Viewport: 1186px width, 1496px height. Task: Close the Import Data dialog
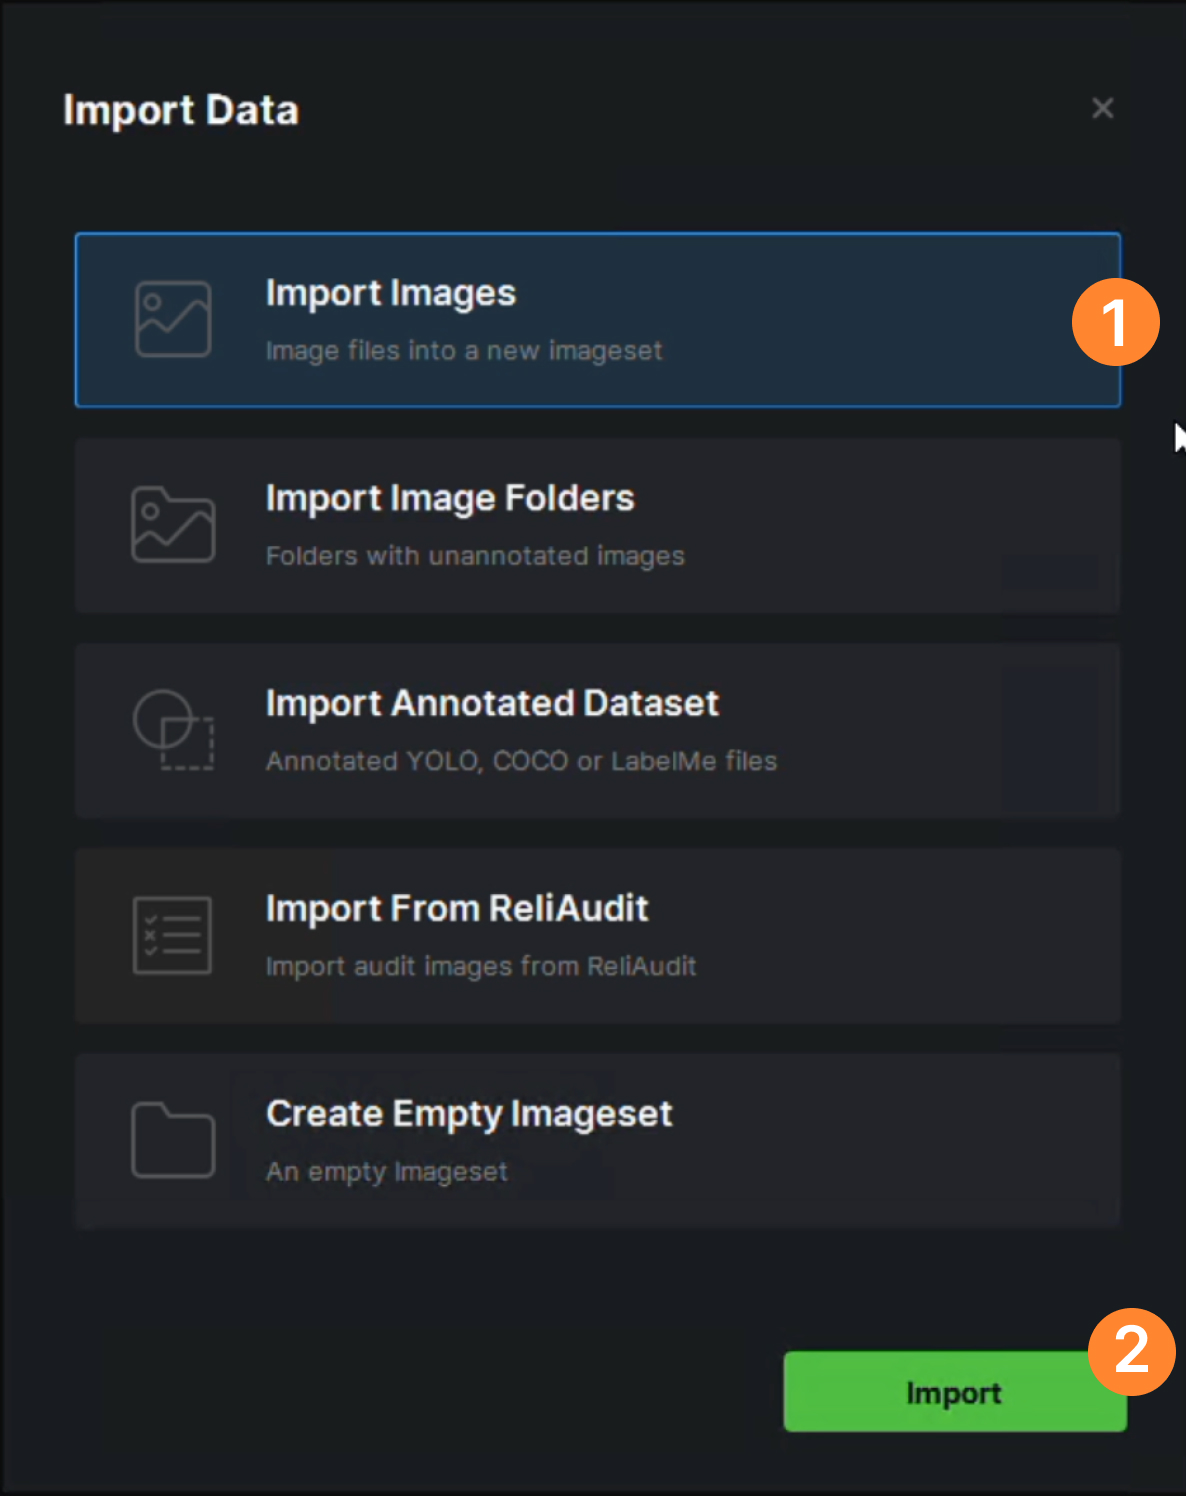coord(1102,108)
